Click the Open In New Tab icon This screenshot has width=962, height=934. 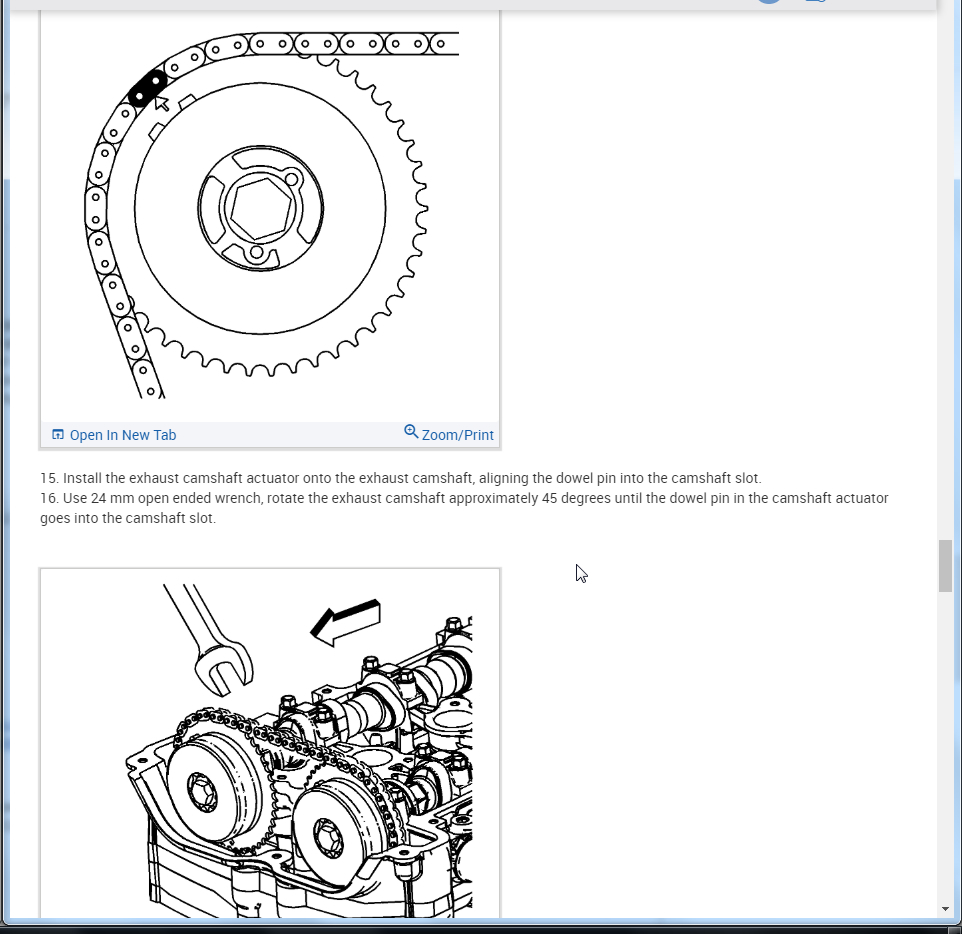coord(58,434)
